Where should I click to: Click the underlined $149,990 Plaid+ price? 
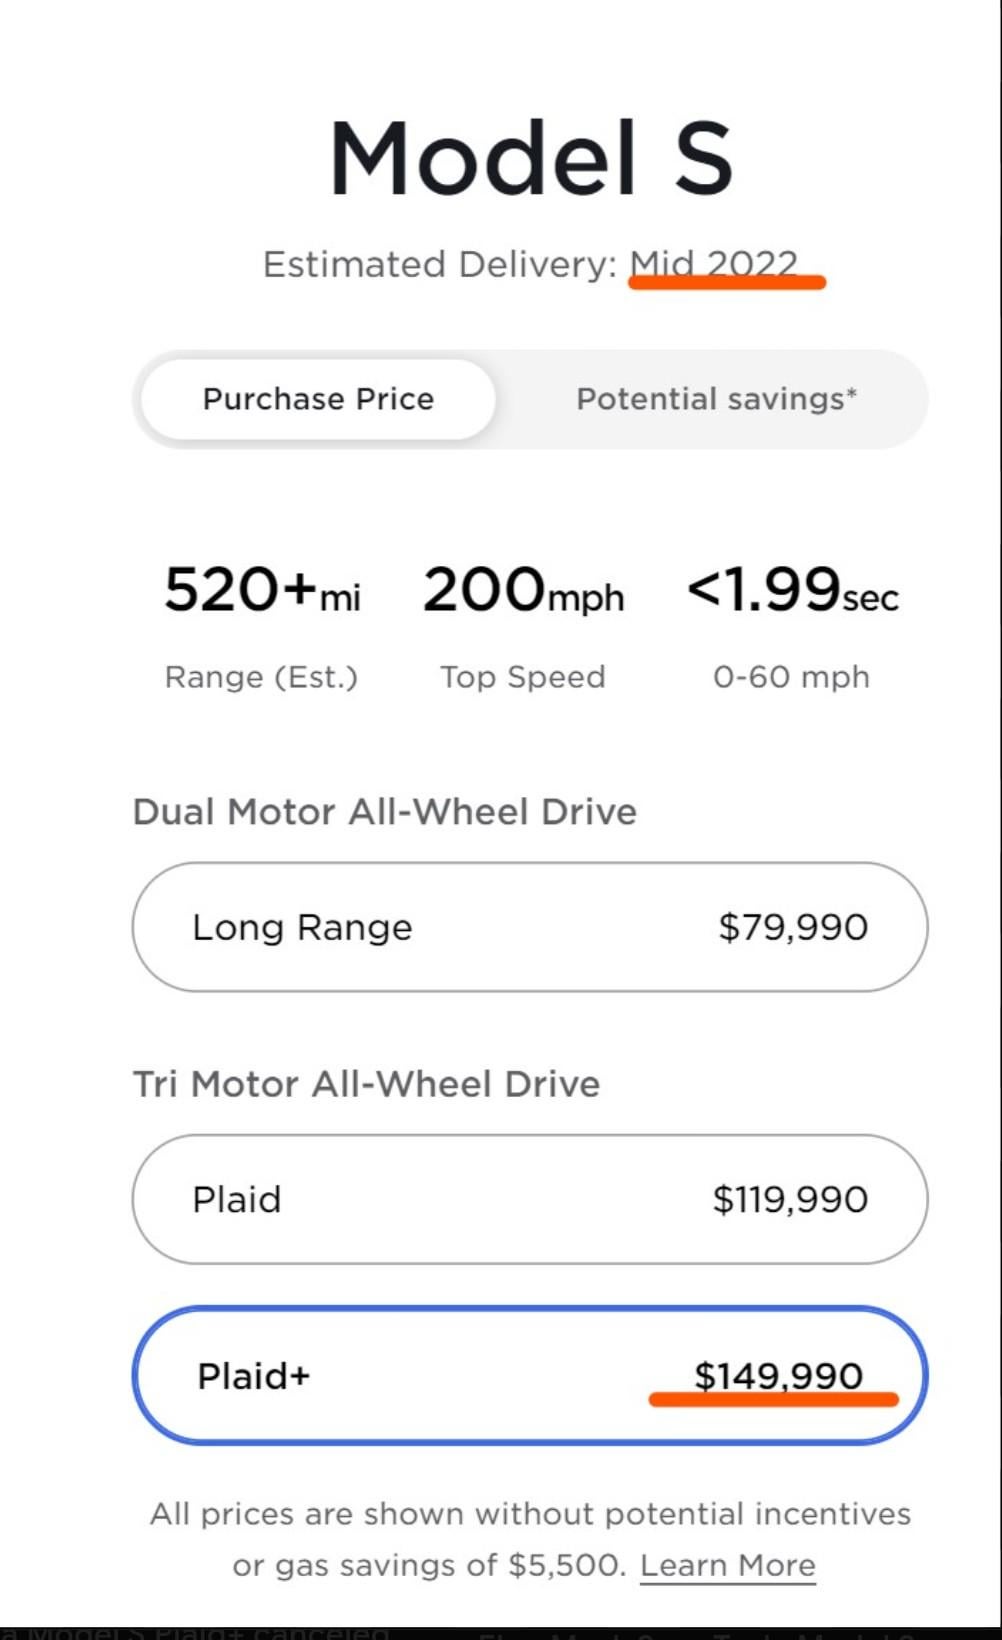coord(778,1376)
